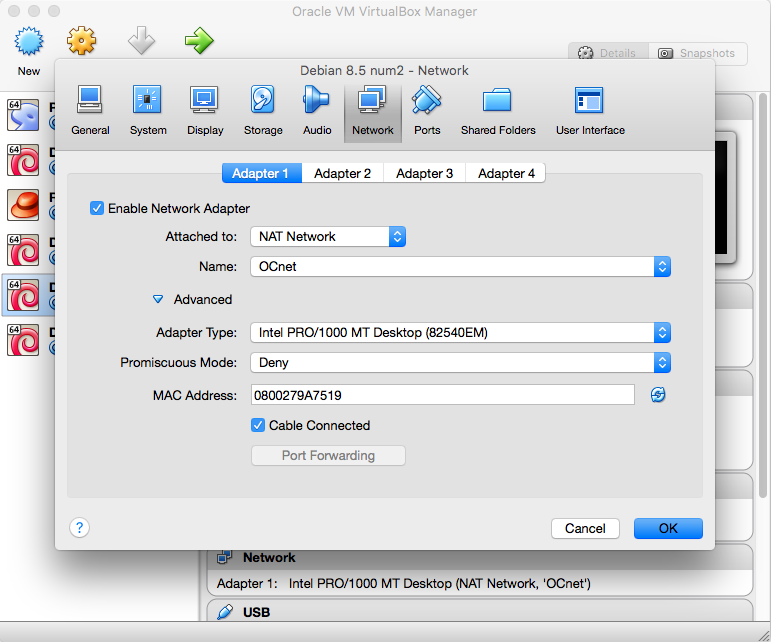Switch to the Adapter 1 tab

pos(262,173)
